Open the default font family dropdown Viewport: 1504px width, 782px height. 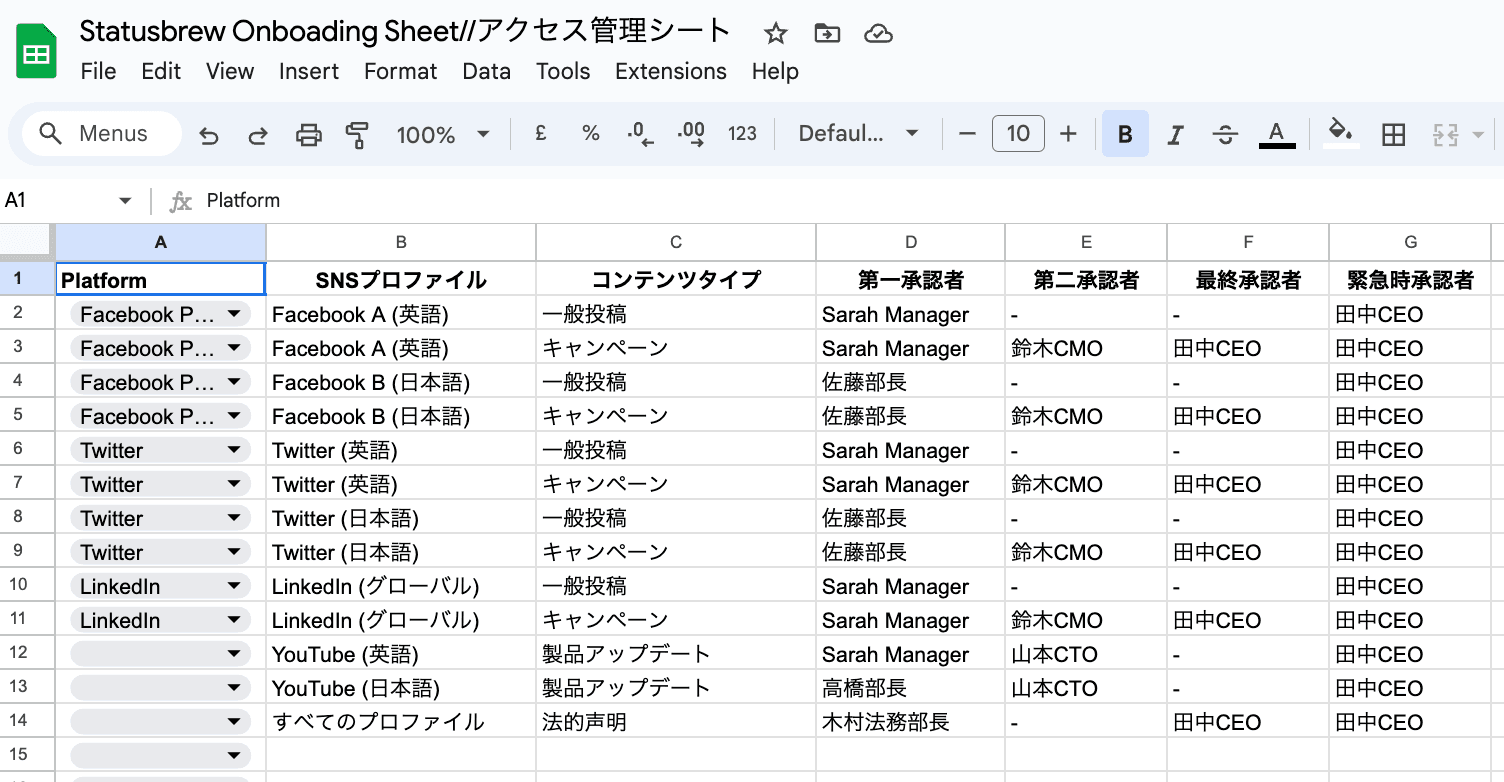tap(858, 134)
